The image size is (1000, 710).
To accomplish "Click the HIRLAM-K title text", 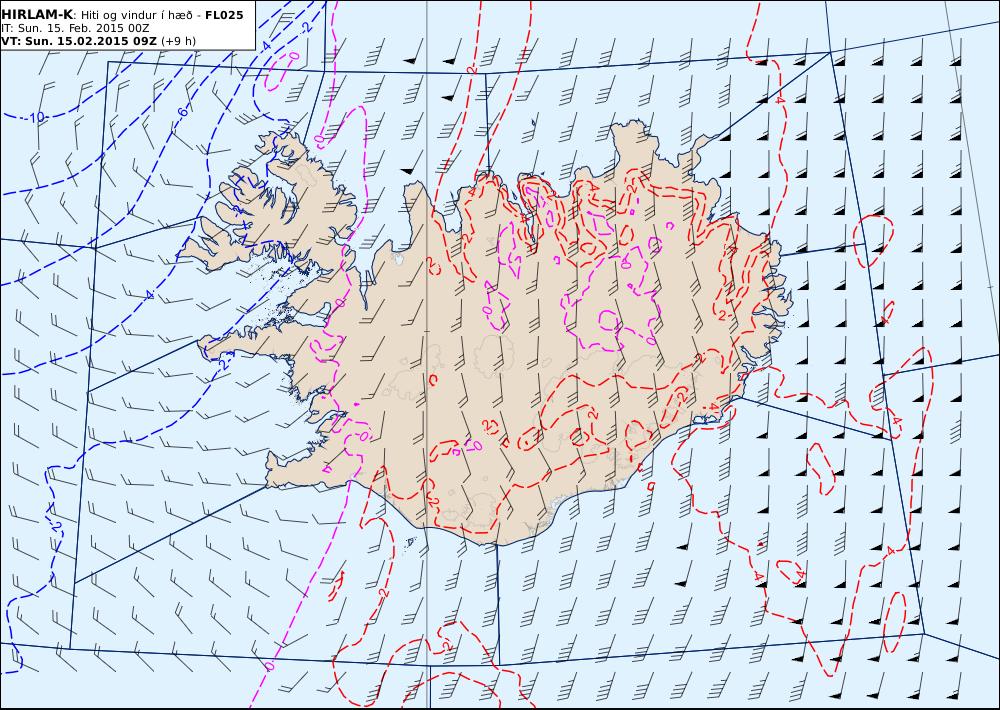I will click(38, 15).
